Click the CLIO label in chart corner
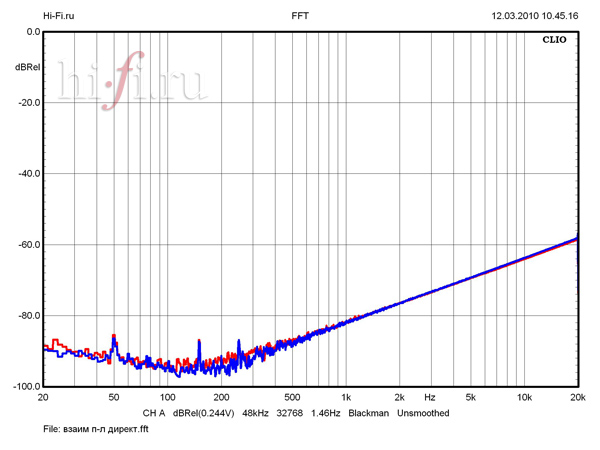This screenshot has width=600, height=450. (553, 41)
